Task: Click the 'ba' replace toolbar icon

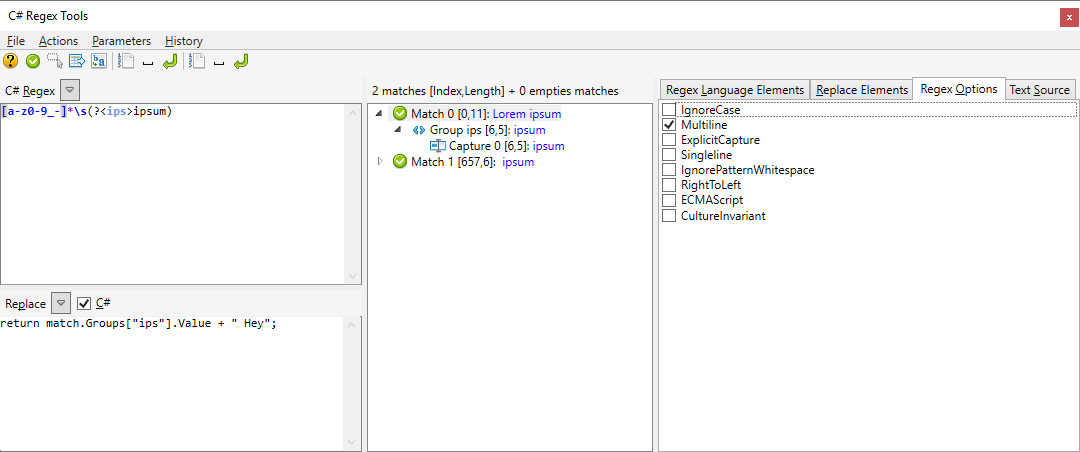Action: pyautogui.click(x=99, y=62)
